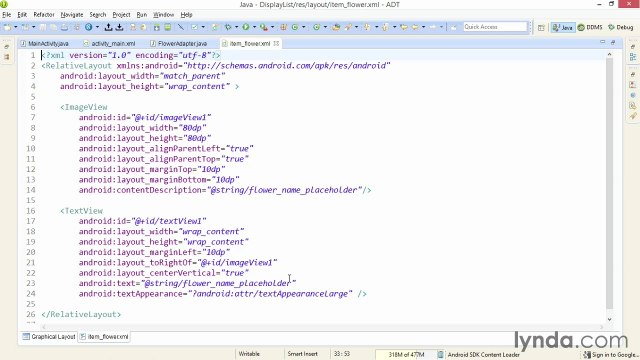Click the upload arrow tray icon

[x=108, y=27]
